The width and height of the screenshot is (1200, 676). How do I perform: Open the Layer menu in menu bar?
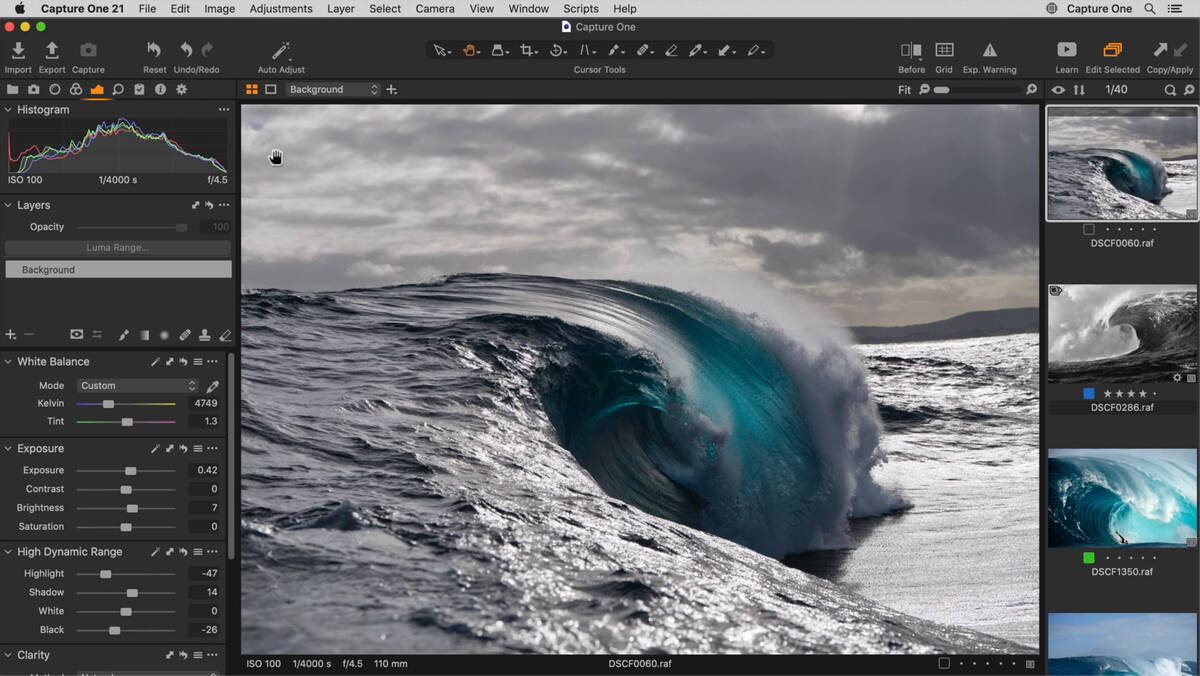340,9
